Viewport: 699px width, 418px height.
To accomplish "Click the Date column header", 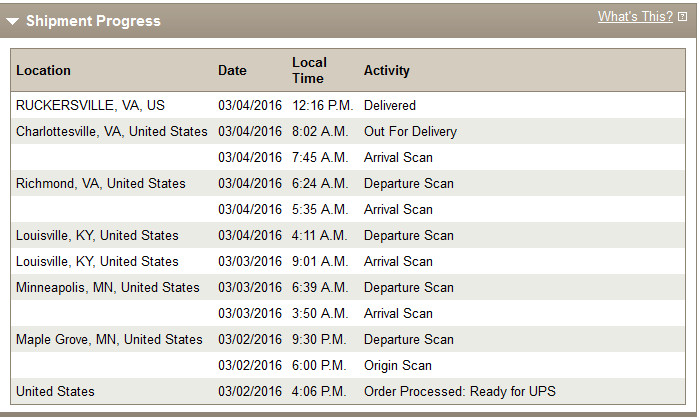I will tap(232, 70).
